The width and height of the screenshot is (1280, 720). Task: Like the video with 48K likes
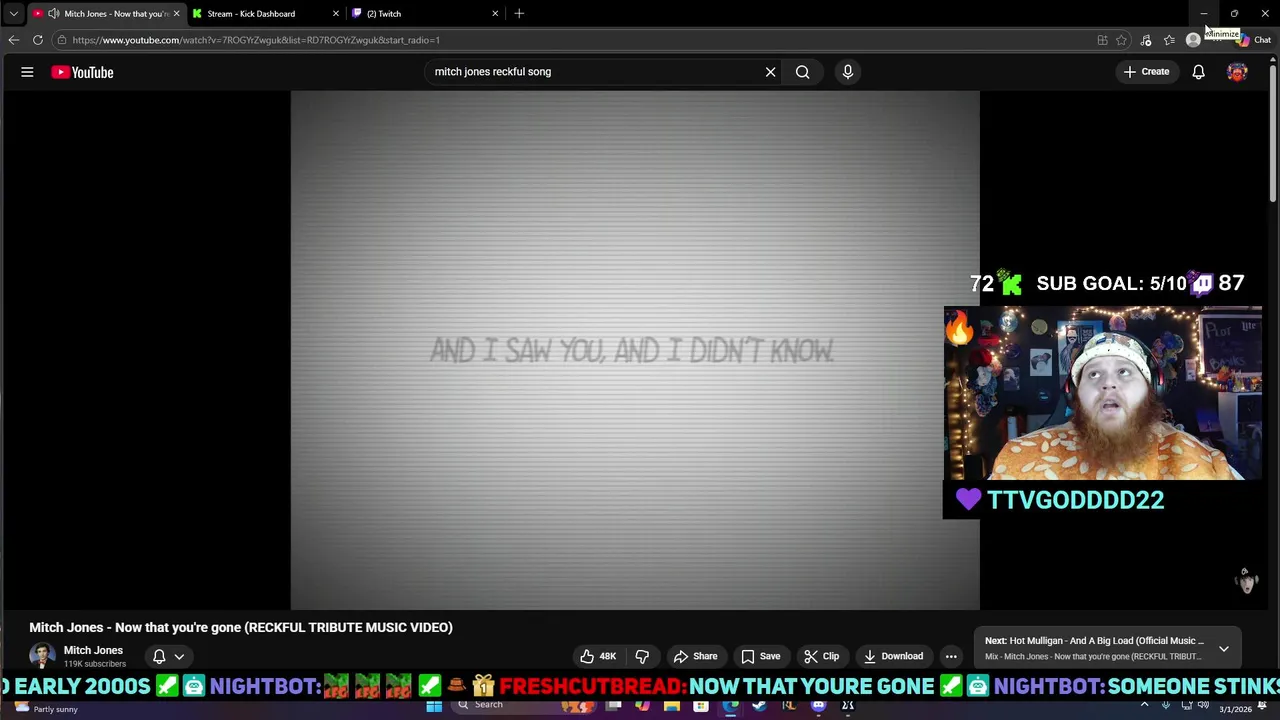tap(598, 656)
